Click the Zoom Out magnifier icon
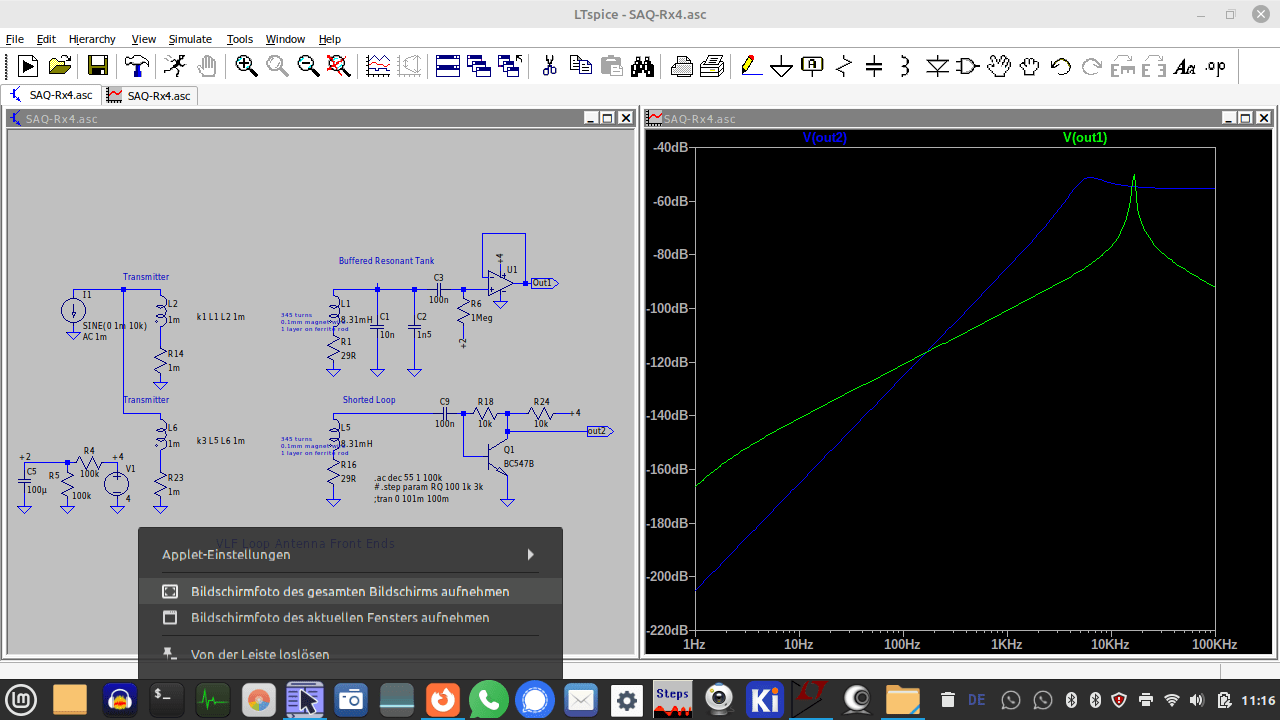Viewport: 1280px width, 720px height. (x=308, y=66)
